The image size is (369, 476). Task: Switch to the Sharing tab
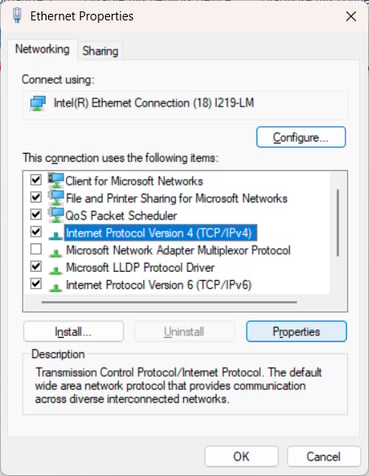100,51
